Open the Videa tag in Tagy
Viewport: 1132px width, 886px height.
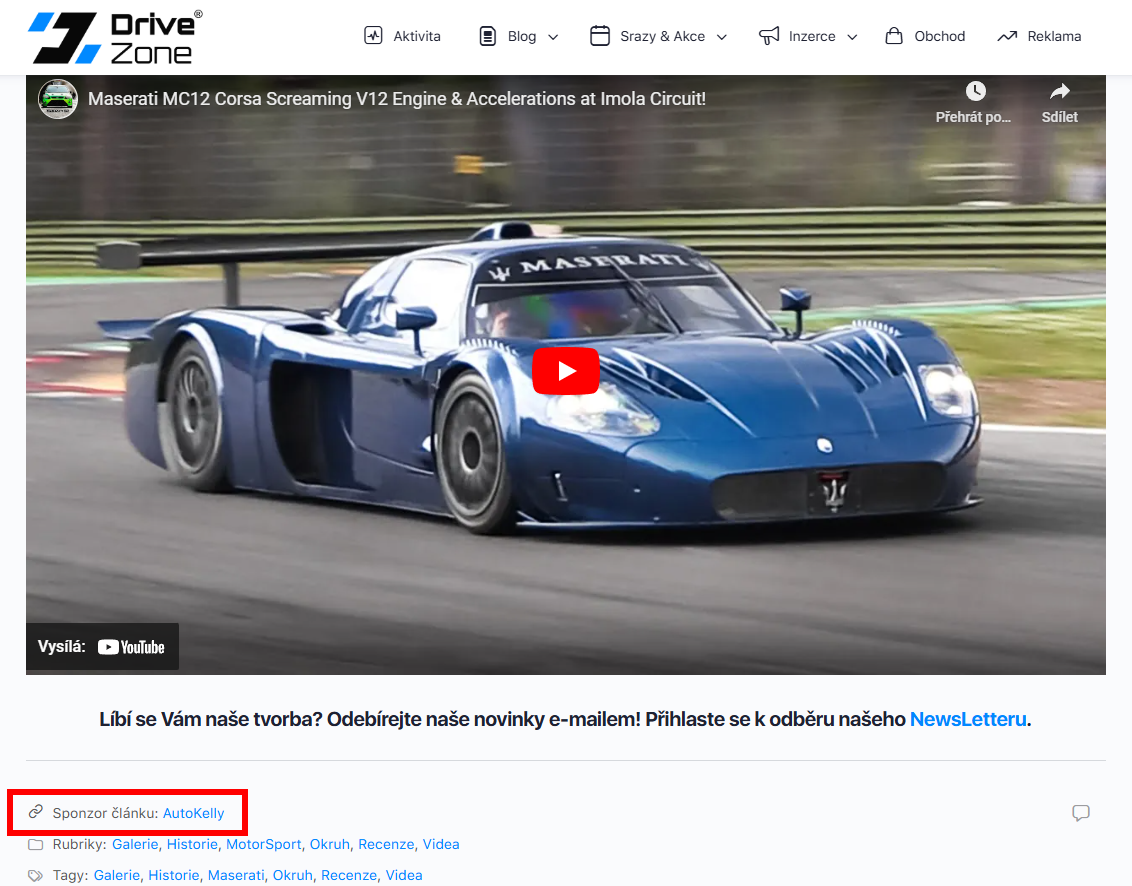click(x=404, y=875)
